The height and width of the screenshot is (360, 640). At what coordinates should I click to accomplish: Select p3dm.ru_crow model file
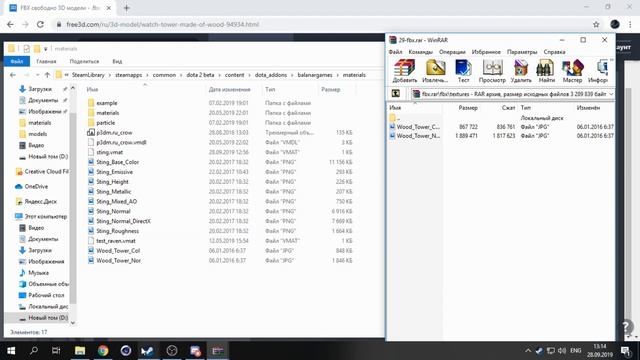pos(114,133)
